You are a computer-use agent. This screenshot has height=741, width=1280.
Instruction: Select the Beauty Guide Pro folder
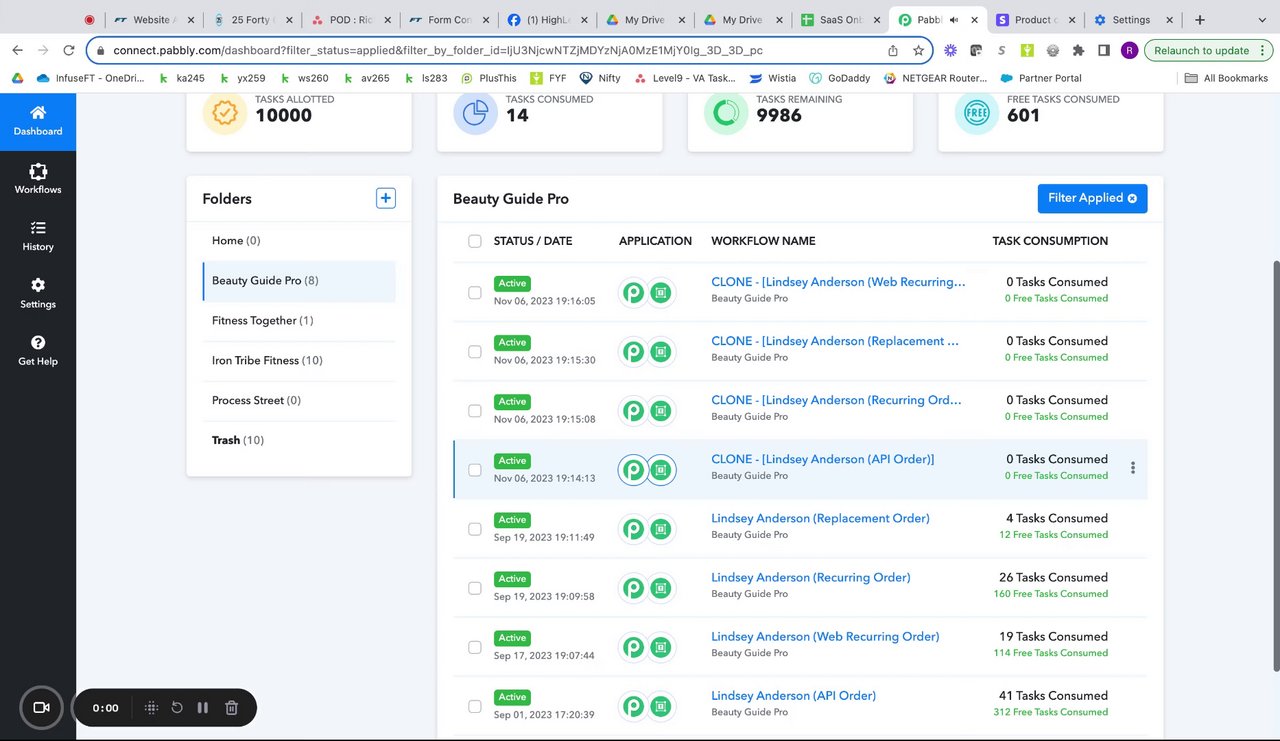click(x=299, y=281)
